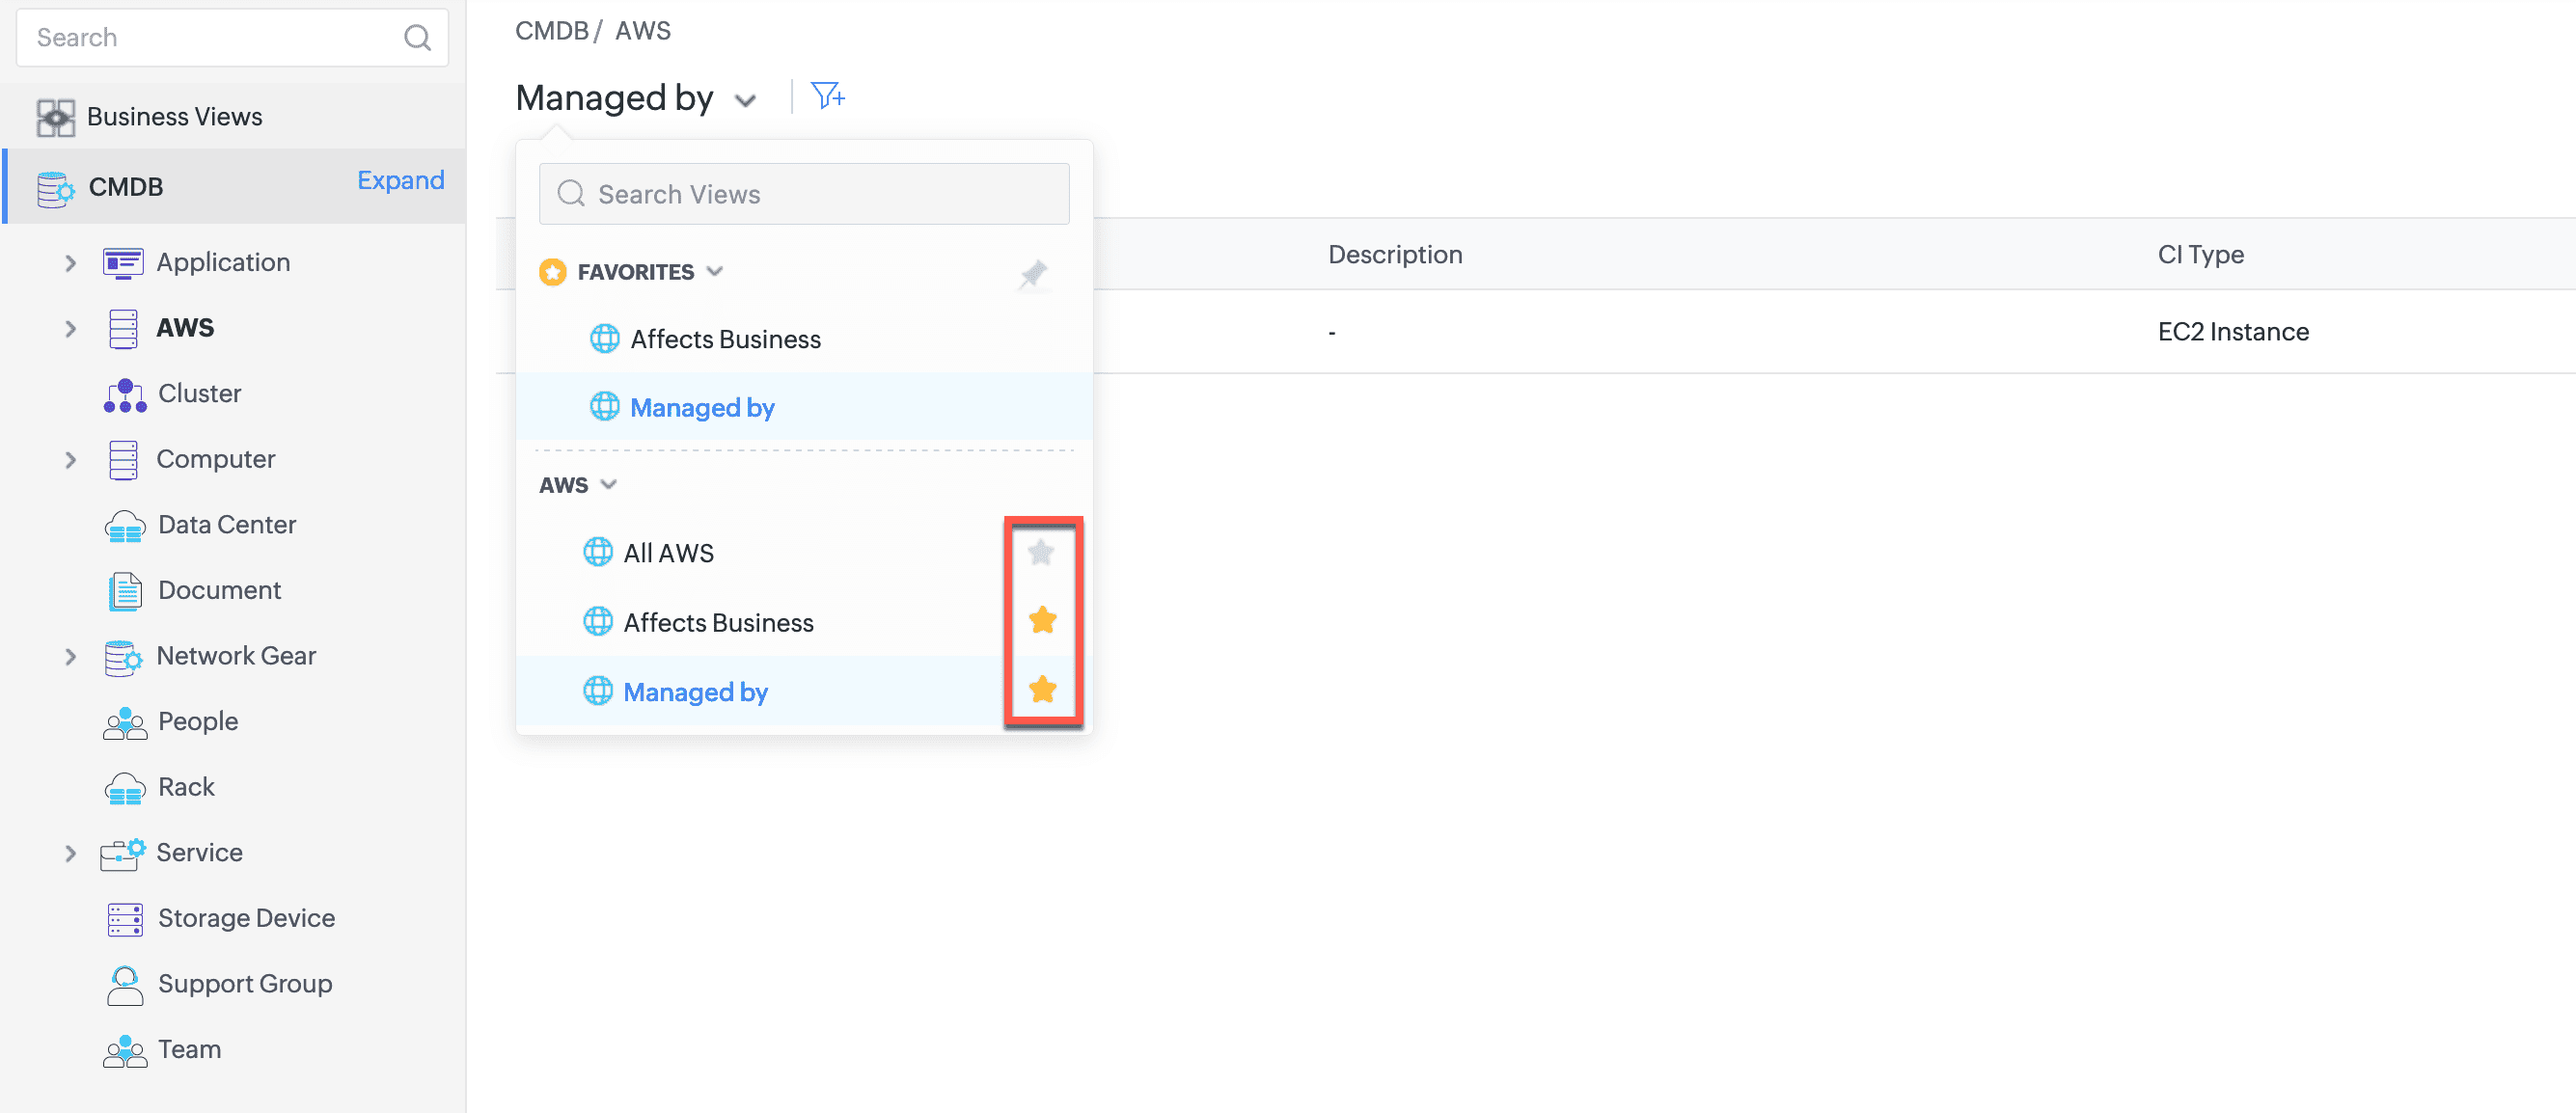
Task: Open Business Views in the sidebar
Action: point(174,117)
